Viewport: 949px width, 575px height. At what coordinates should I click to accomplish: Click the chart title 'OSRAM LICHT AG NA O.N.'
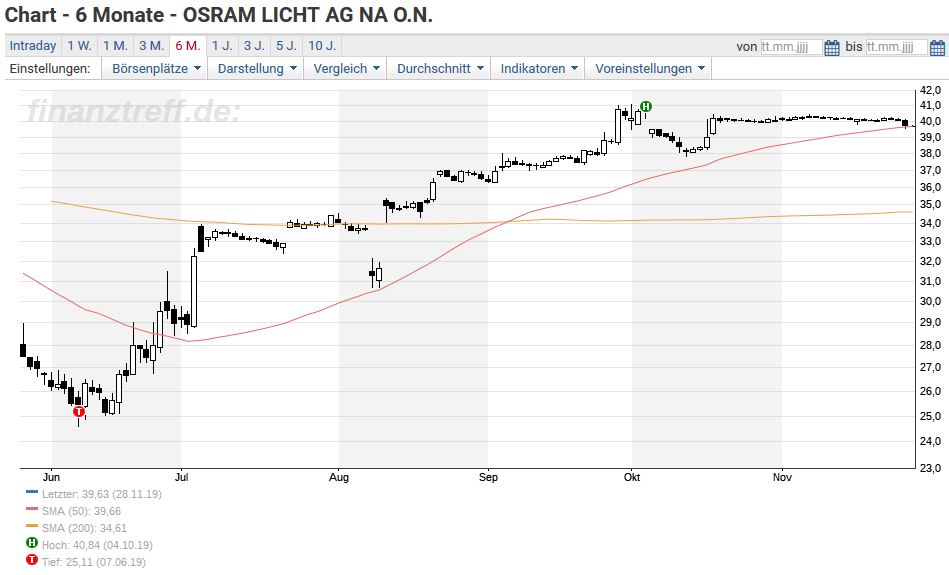pyautogui.click(x=307, y=15)
